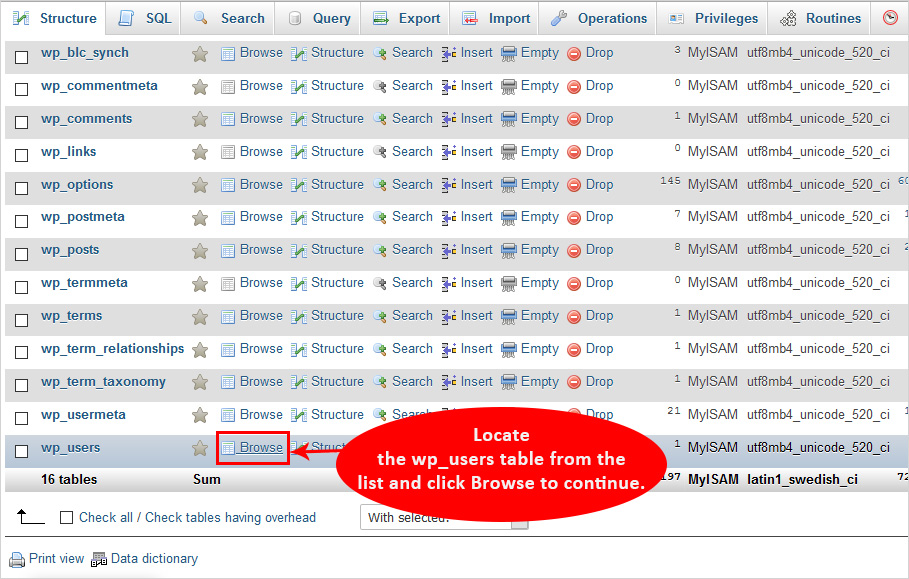Viewport: 909px width, 579px height.
Task: Click the Drop icon for wp_comments
Action: 574,119
